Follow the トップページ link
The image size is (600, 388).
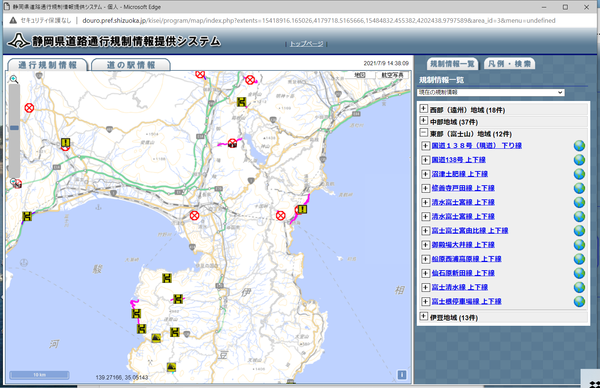click(306, 44)
